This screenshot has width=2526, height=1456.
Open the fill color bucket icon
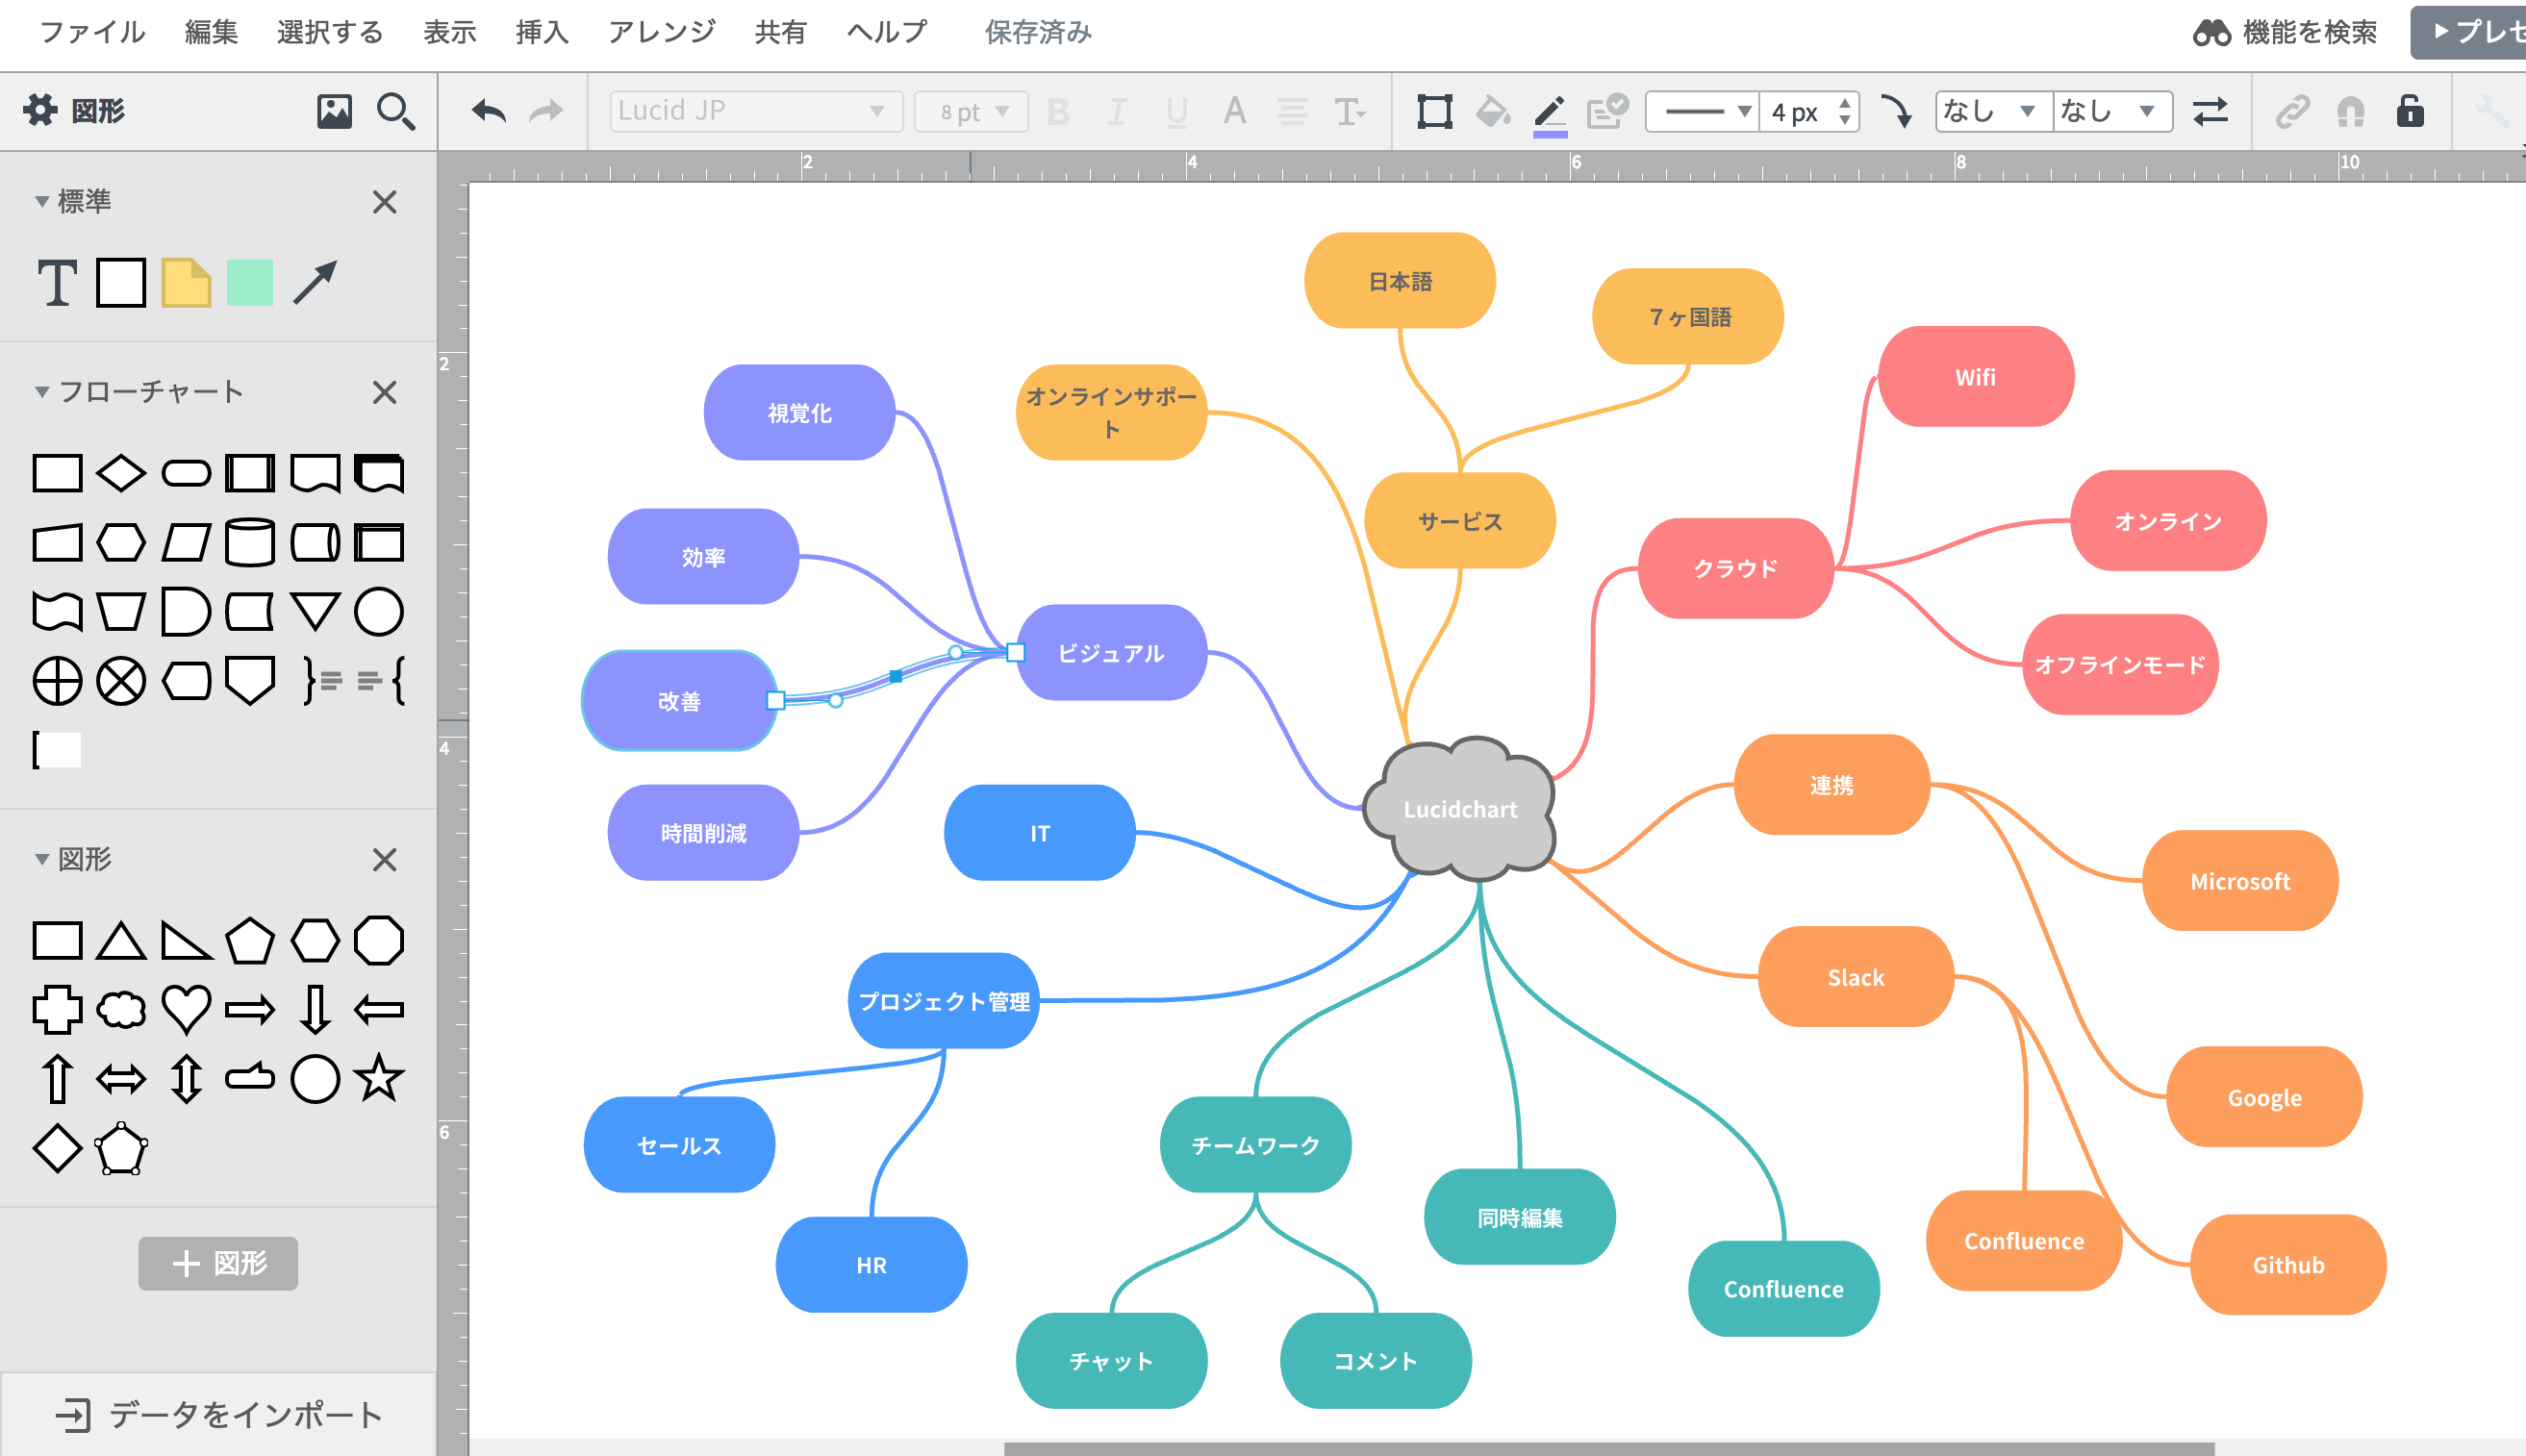pos(1492,111)
